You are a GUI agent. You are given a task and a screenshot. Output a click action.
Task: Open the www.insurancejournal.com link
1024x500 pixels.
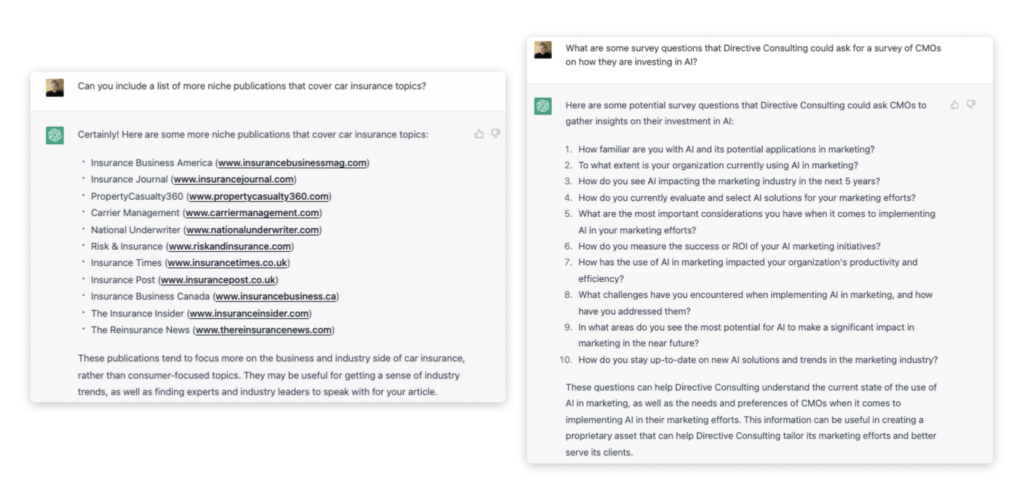pyautogui.click(x=234, y=180)
